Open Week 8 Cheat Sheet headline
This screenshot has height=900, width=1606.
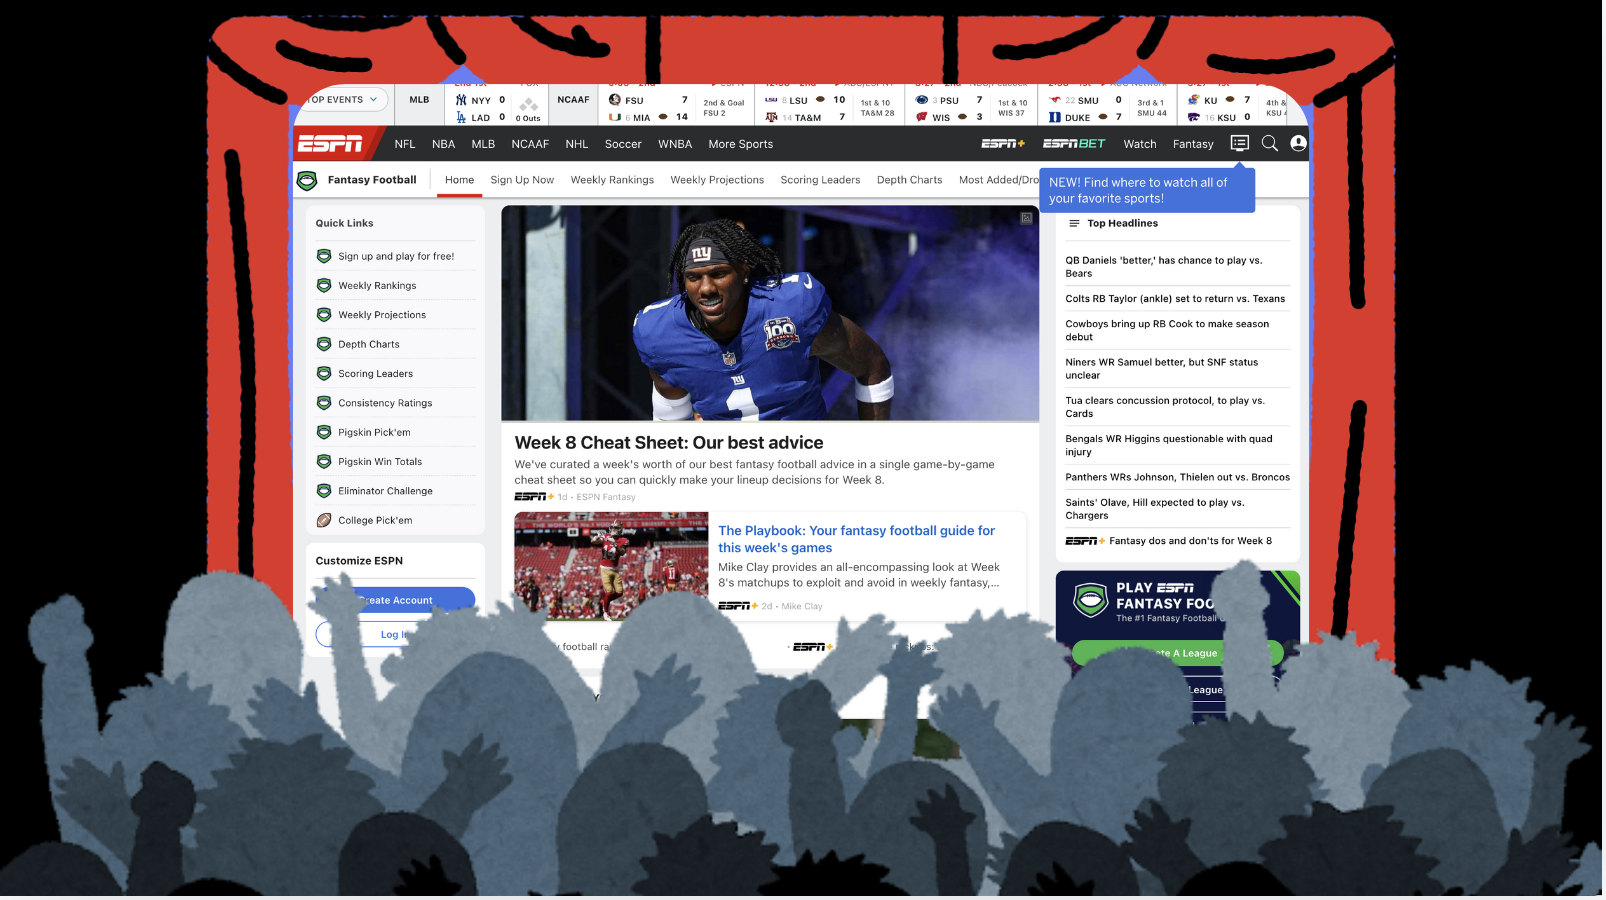[x=669, y=443]
